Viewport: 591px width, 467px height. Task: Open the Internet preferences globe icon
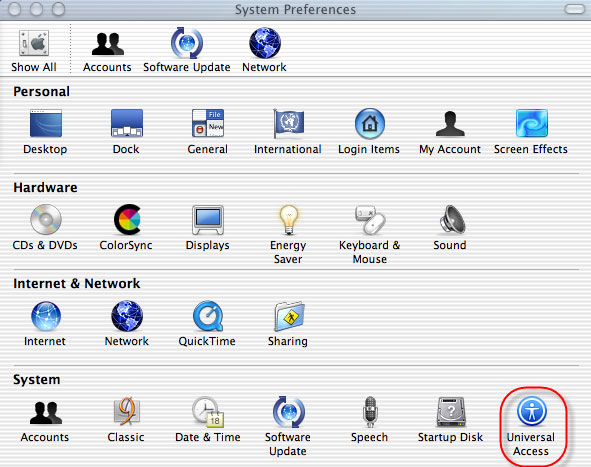click(x=46, y=316)
